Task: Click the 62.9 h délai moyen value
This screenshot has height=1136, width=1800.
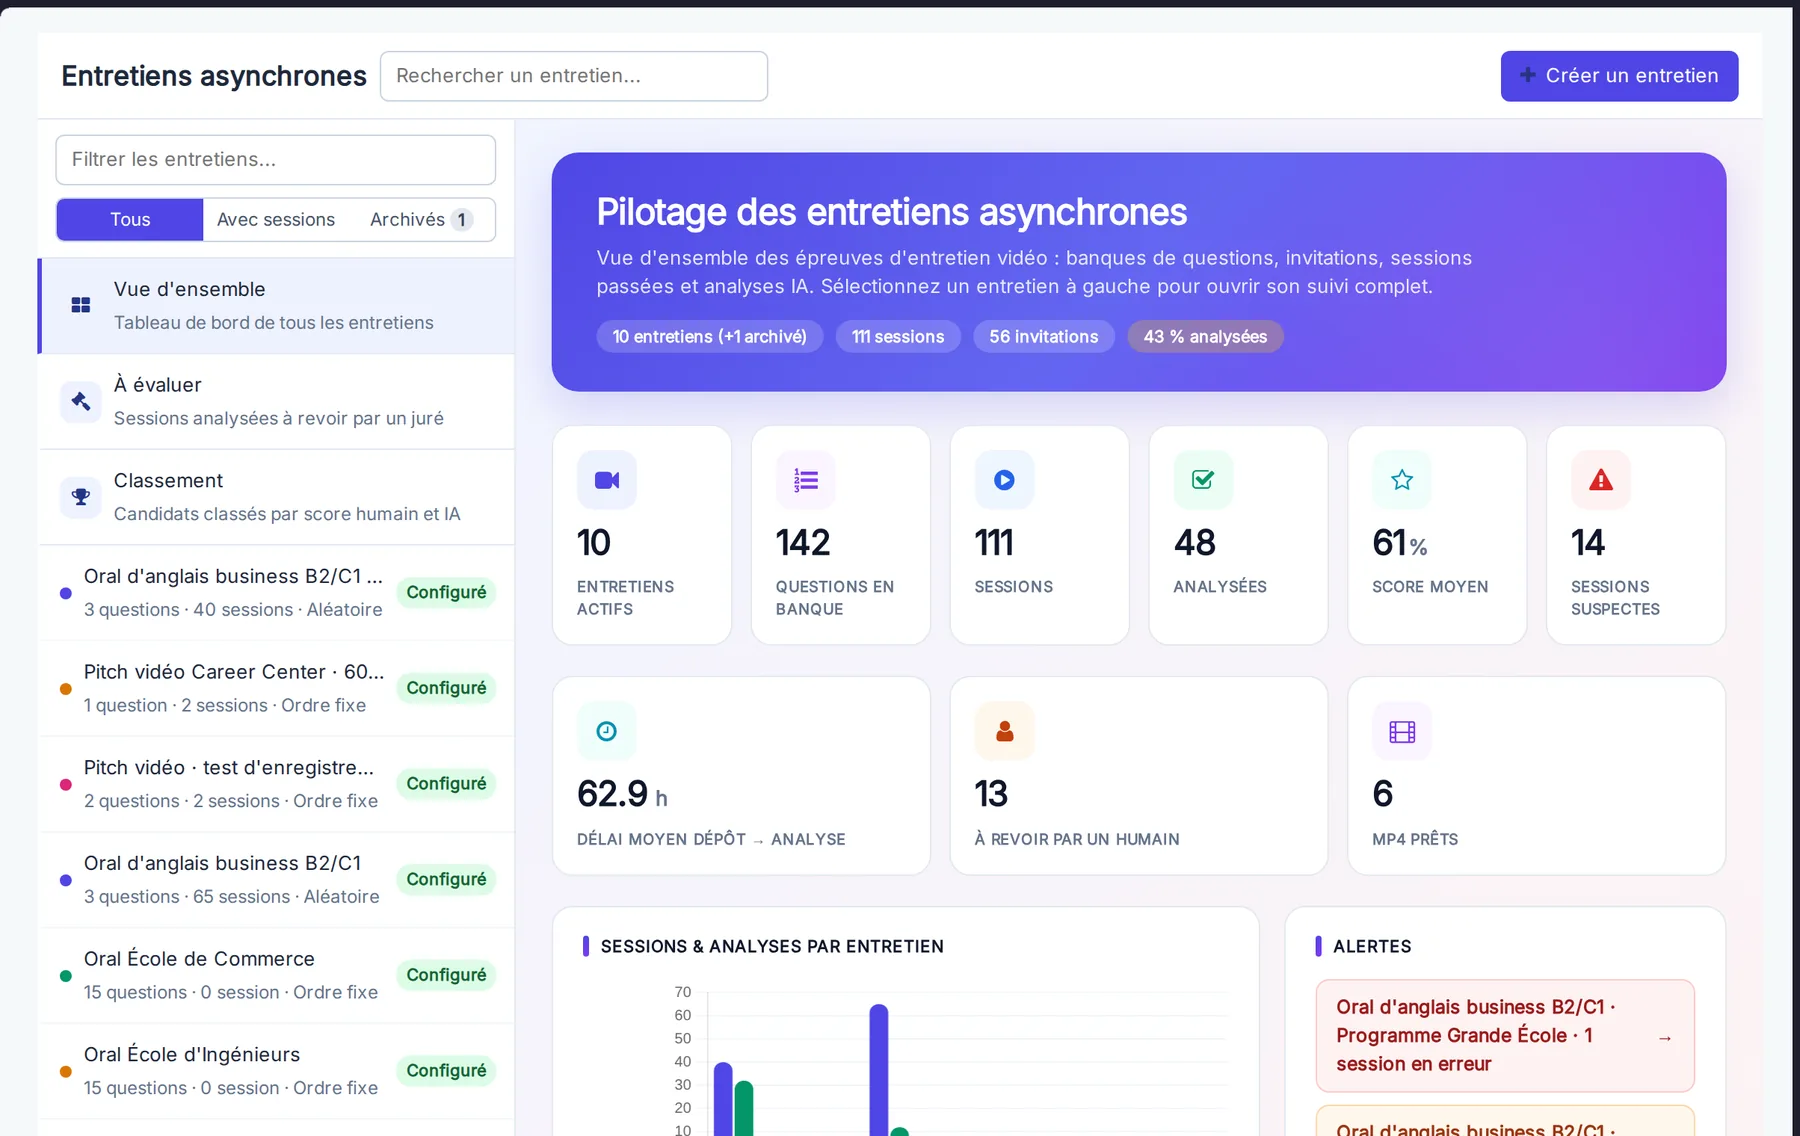Action: (x=622, y=794)
